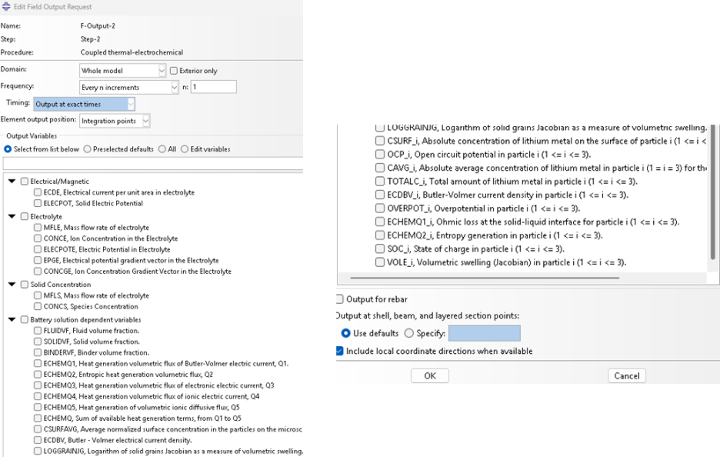Collapse the Electrical/Magnetic category
The width and height of the screenshot is (720, 458).
coord(12,181)
